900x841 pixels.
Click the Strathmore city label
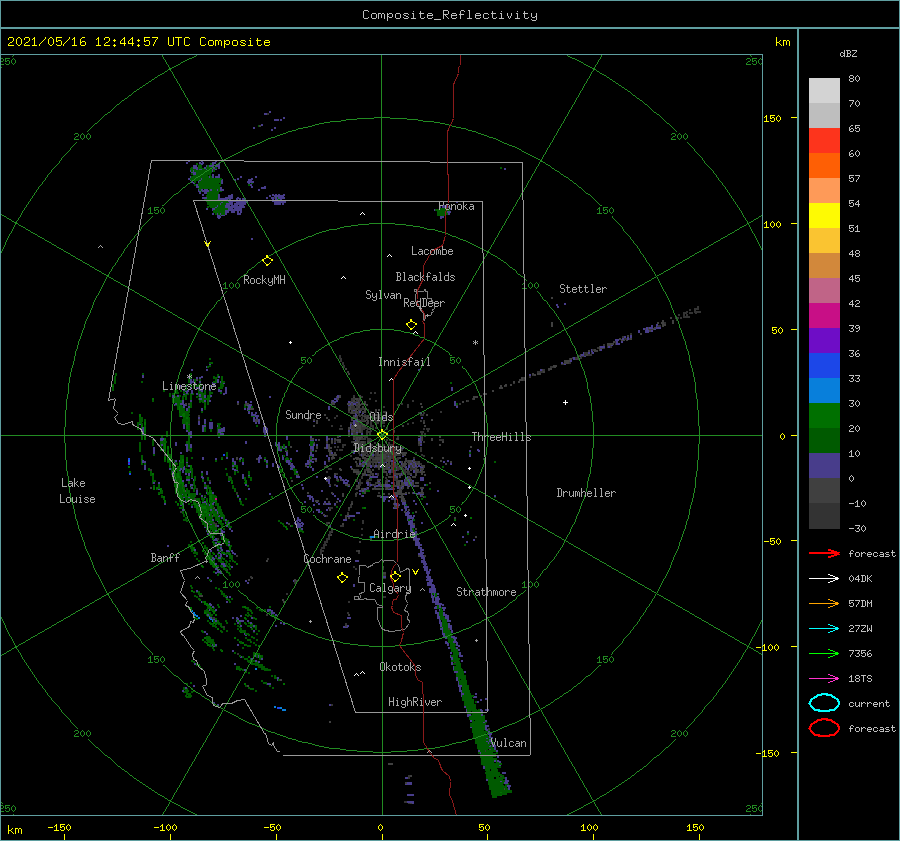(486, 592)
